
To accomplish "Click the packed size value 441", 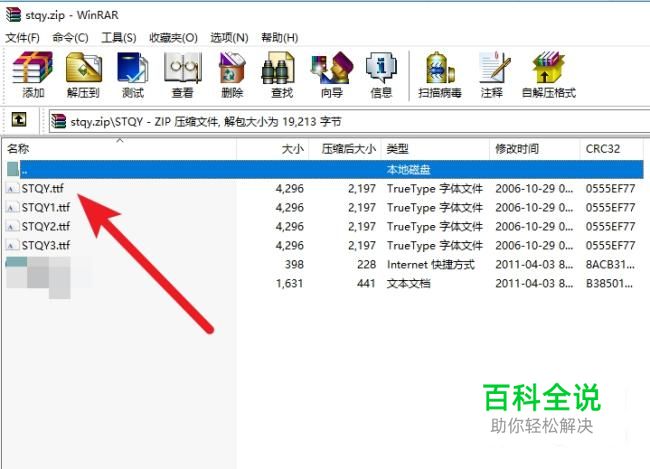I will point(366,284).
